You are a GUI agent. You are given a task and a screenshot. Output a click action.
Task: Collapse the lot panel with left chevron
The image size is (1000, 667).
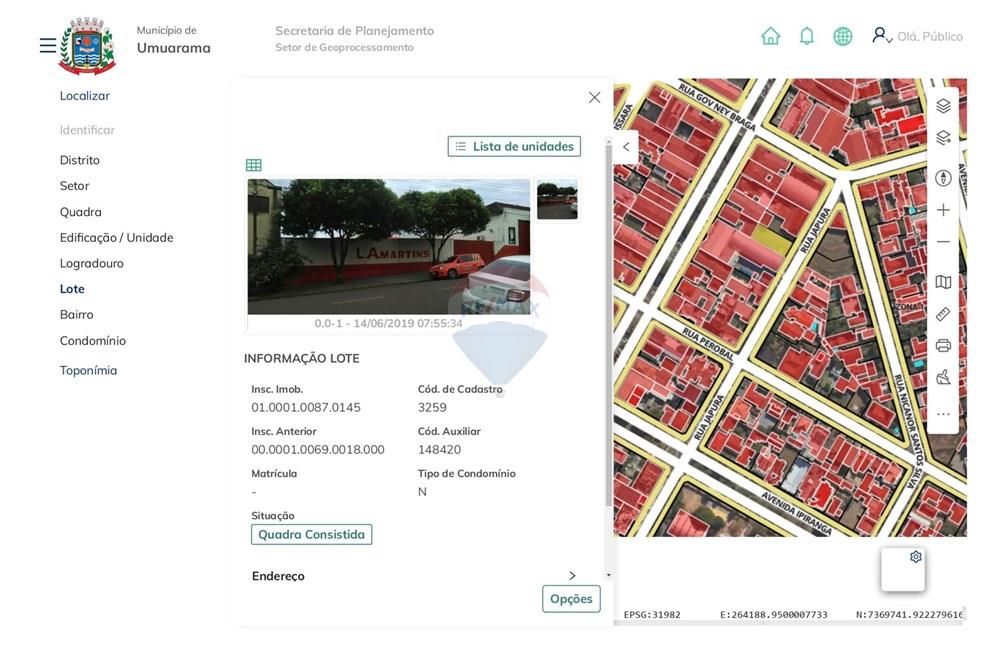pos(626,145)
